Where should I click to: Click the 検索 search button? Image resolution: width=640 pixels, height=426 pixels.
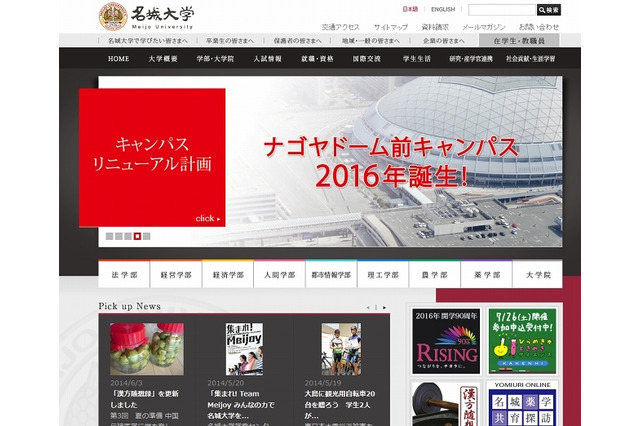tap(549, 10)
